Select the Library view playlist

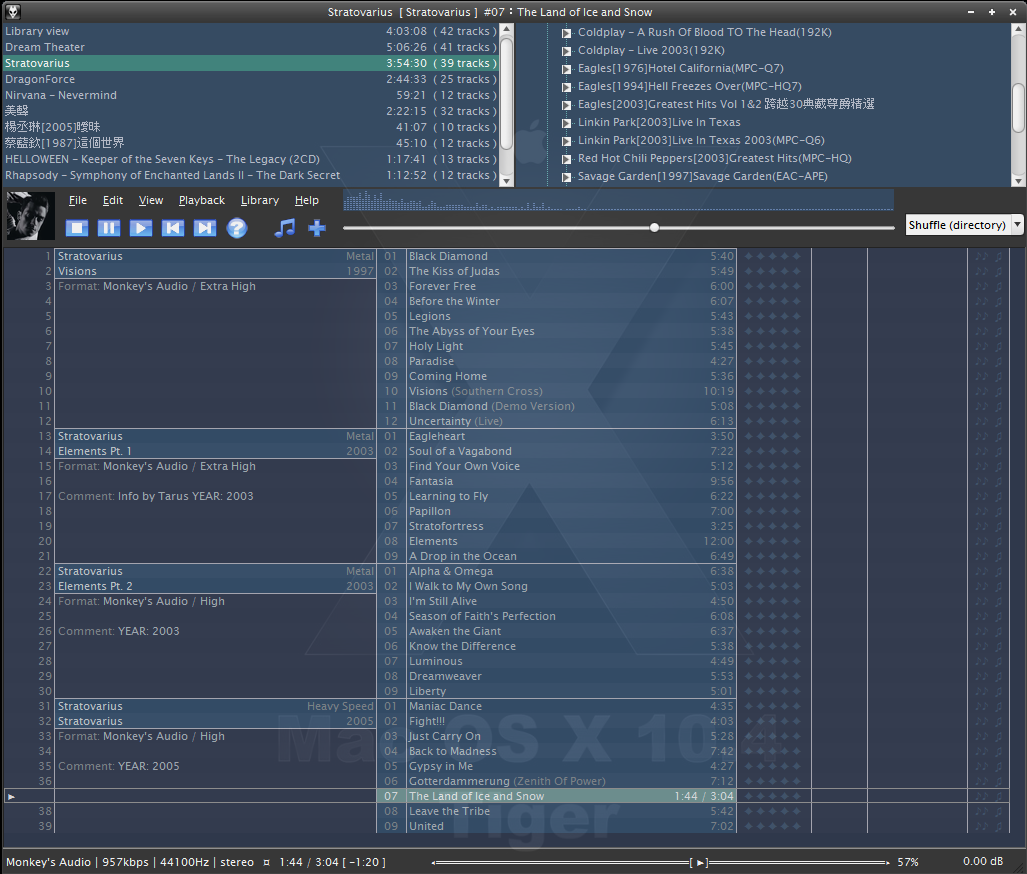251,31
